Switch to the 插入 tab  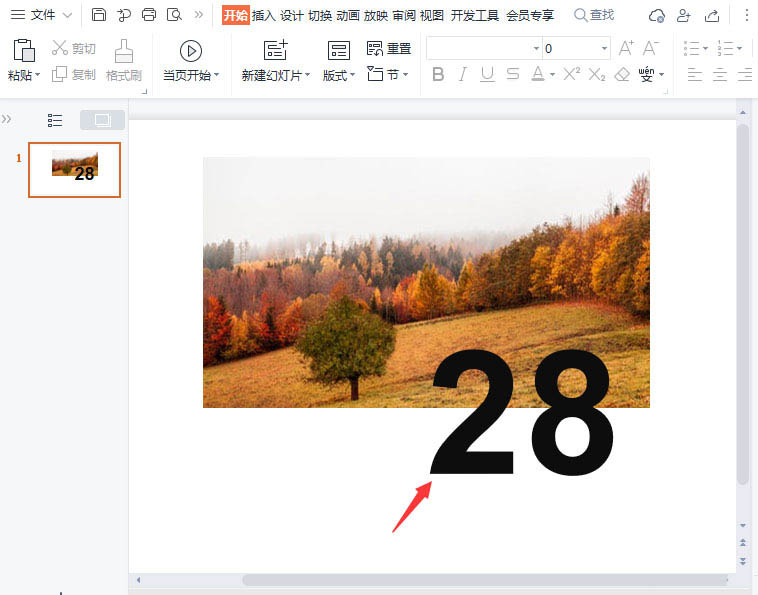pyautogui.click(x=264, y=15)
